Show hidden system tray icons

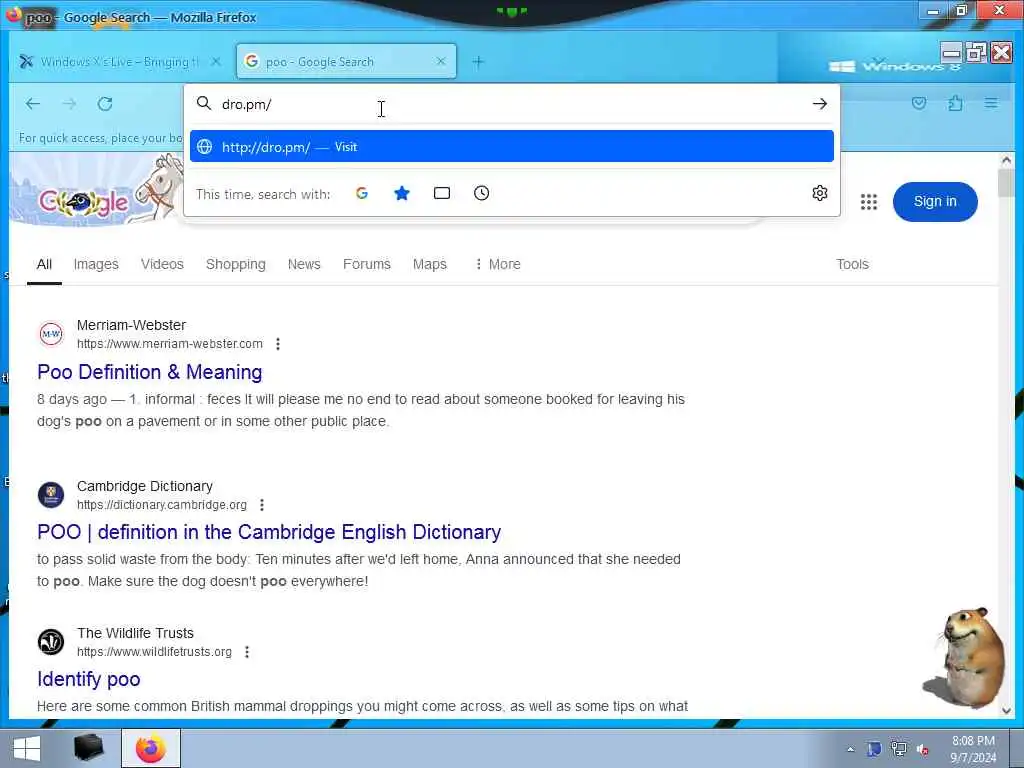[x=850, y=749]
